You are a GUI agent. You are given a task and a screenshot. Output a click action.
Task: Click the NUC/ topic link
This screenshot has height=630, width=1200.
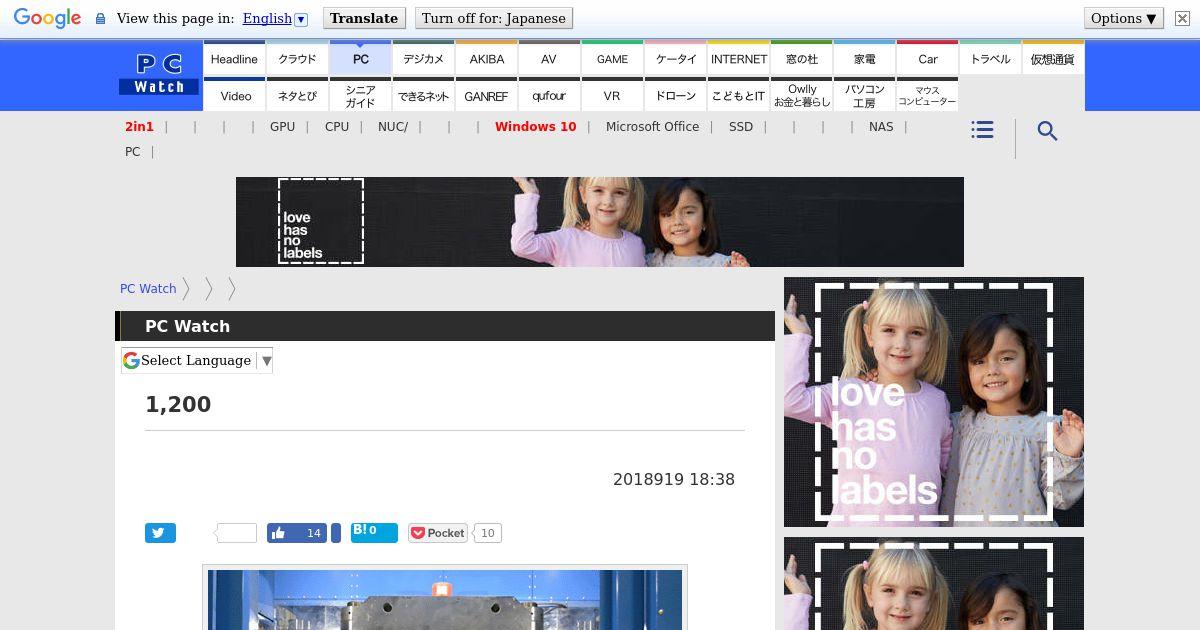pos(393,127)
